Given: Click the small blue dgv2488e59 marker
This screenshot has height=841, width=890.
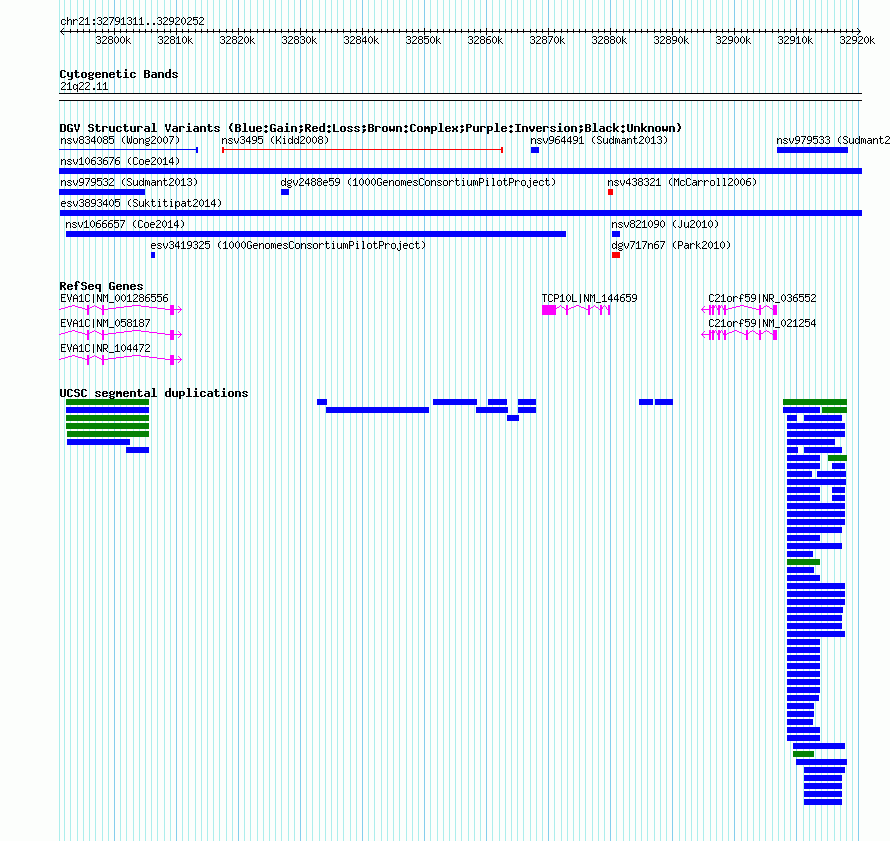Looking at the screenshot, I should [285, 192].
